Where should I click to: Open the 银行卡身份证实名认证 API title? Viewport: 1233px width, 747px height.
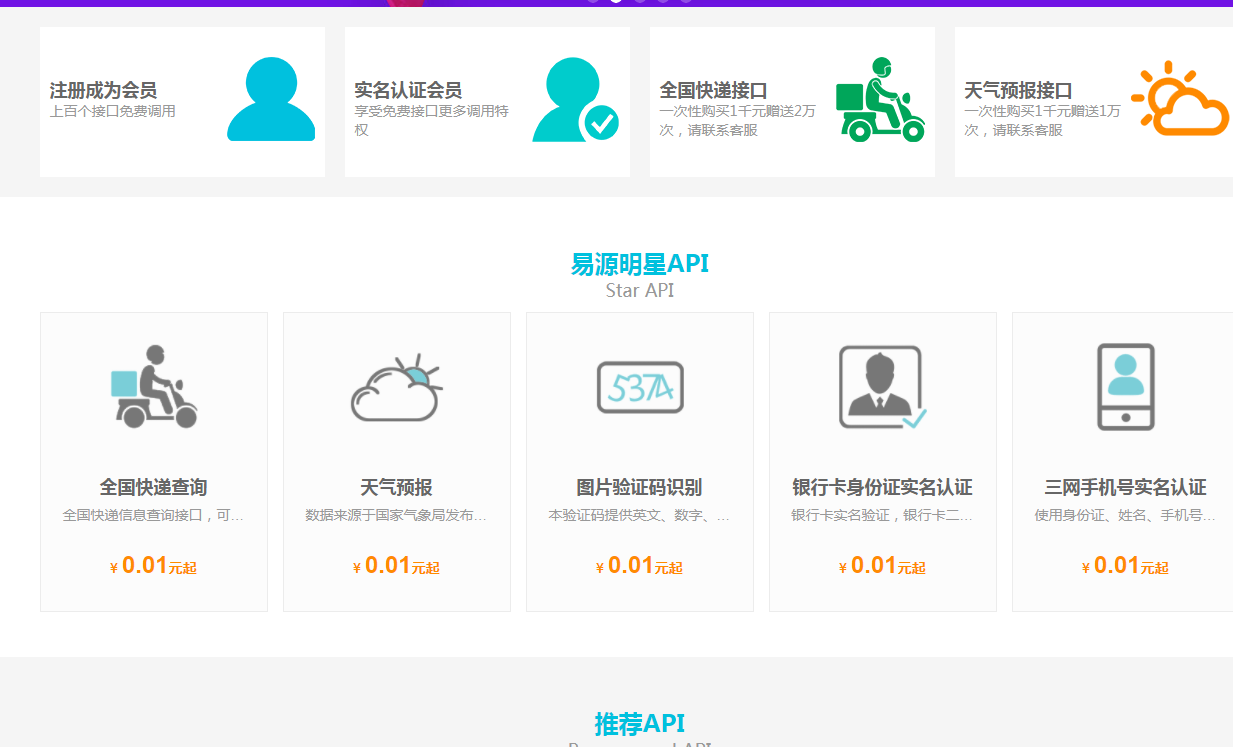click(x=882, y=488)
